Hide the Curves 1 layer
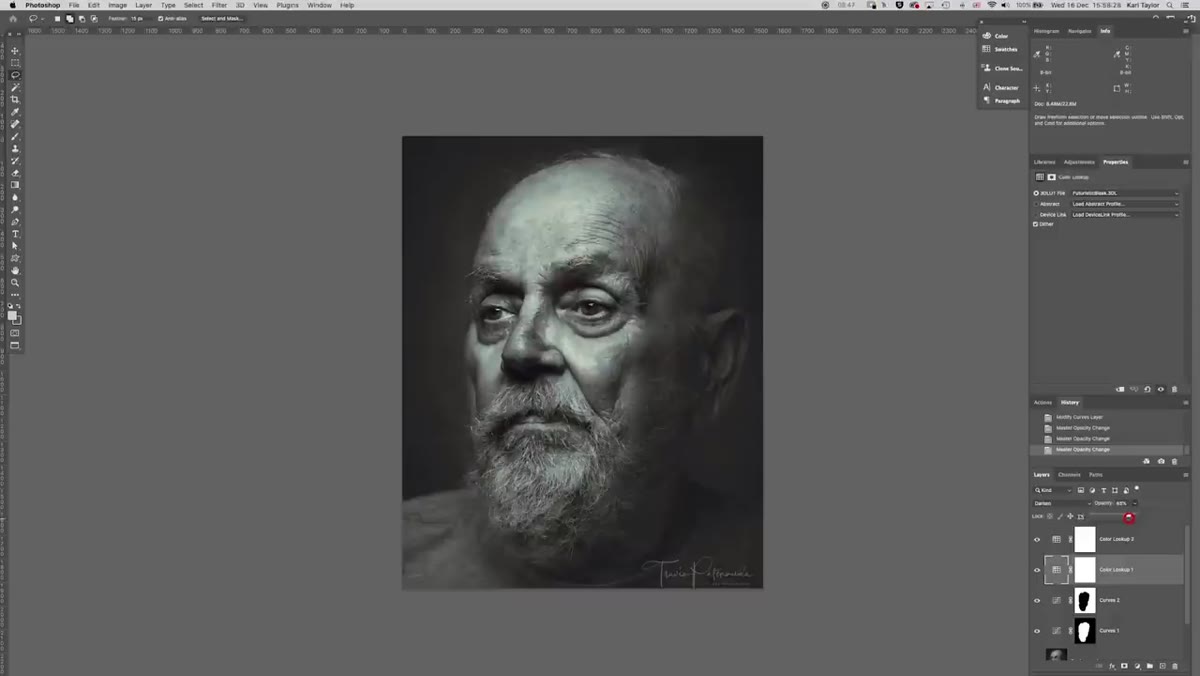The width and height of the screenshot is (1200, 676). coord(1037,631)
